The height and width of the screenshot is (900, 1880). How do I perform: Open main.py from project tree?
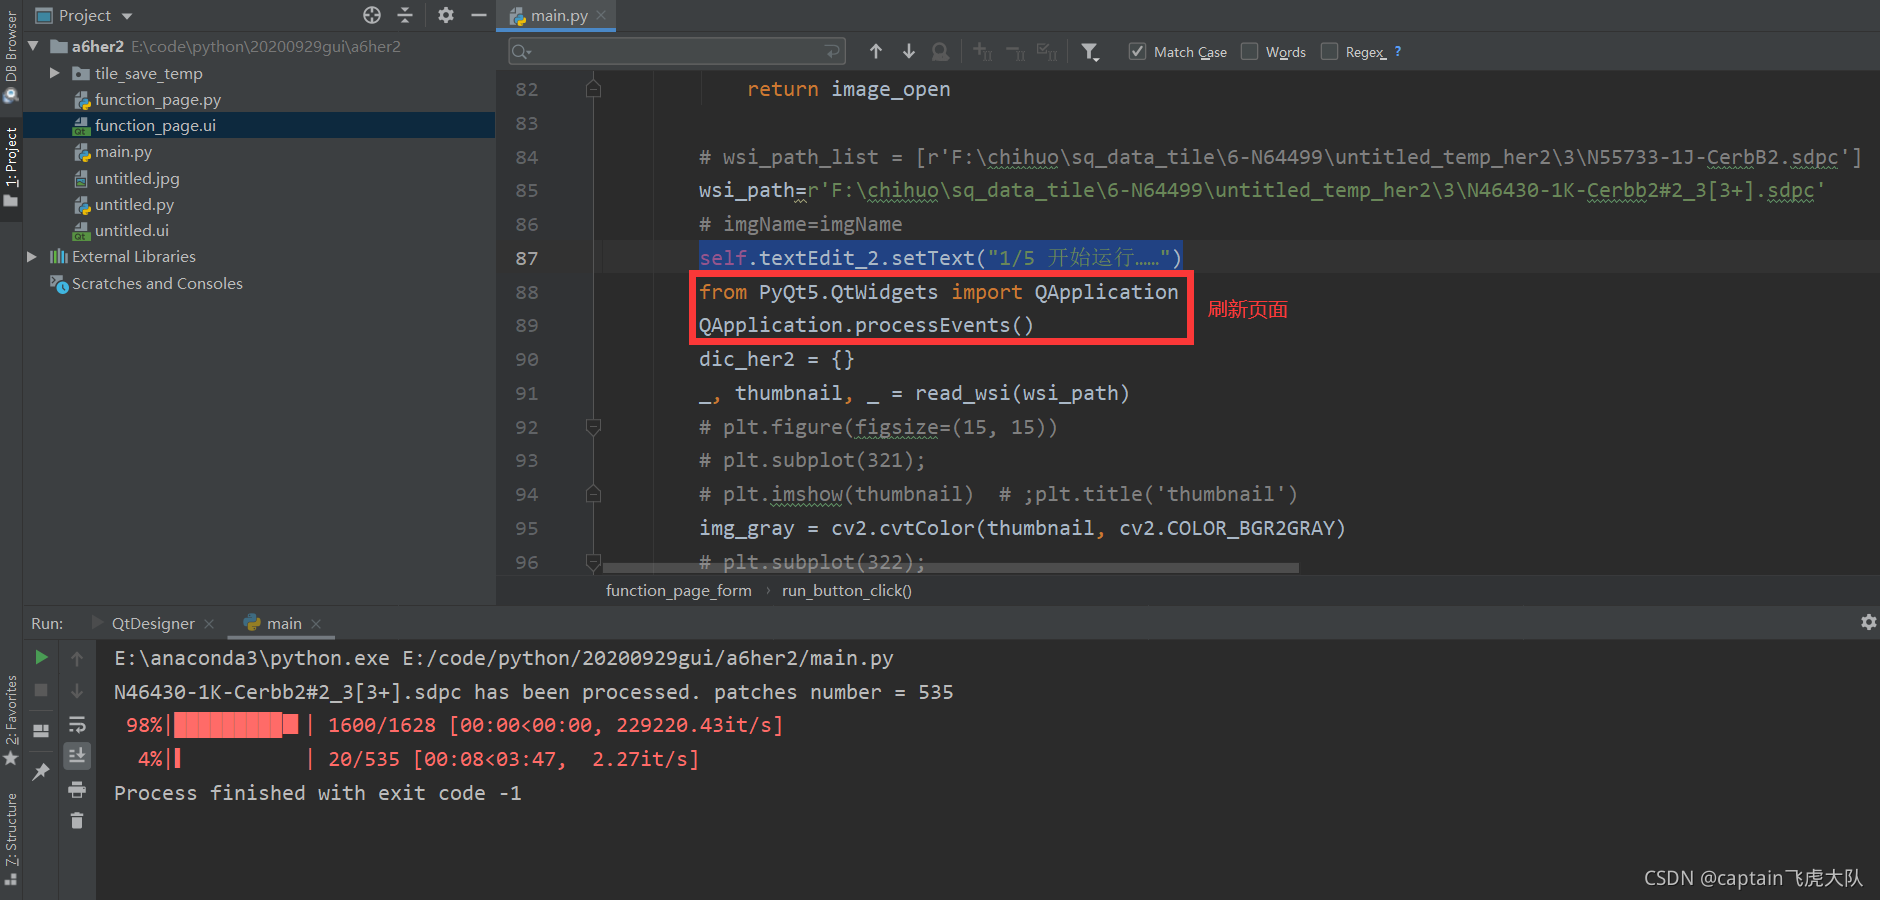[x=123, y=151]
